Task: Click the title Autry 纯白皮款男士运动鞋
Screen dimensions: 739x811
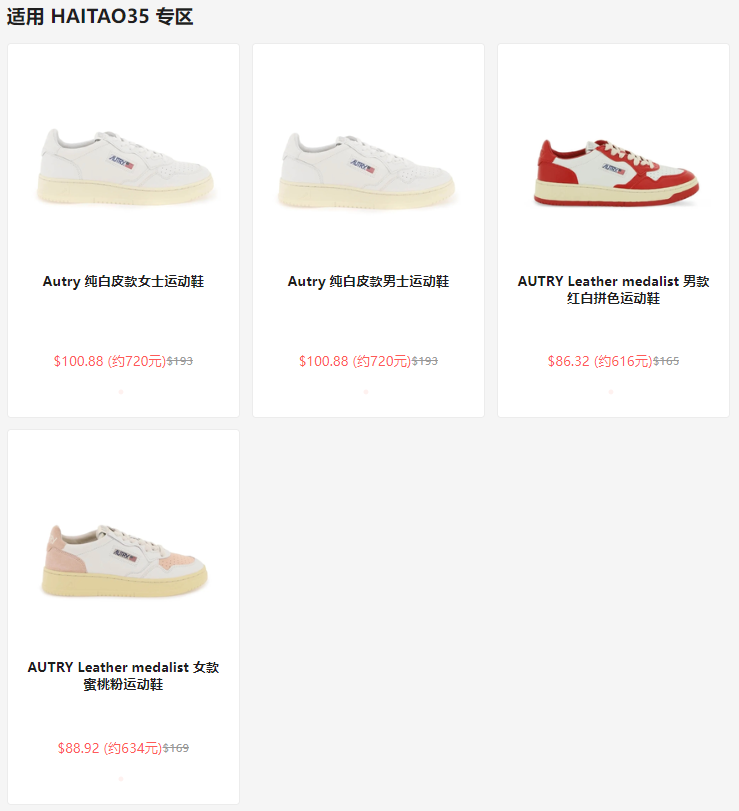Action: 368,281
